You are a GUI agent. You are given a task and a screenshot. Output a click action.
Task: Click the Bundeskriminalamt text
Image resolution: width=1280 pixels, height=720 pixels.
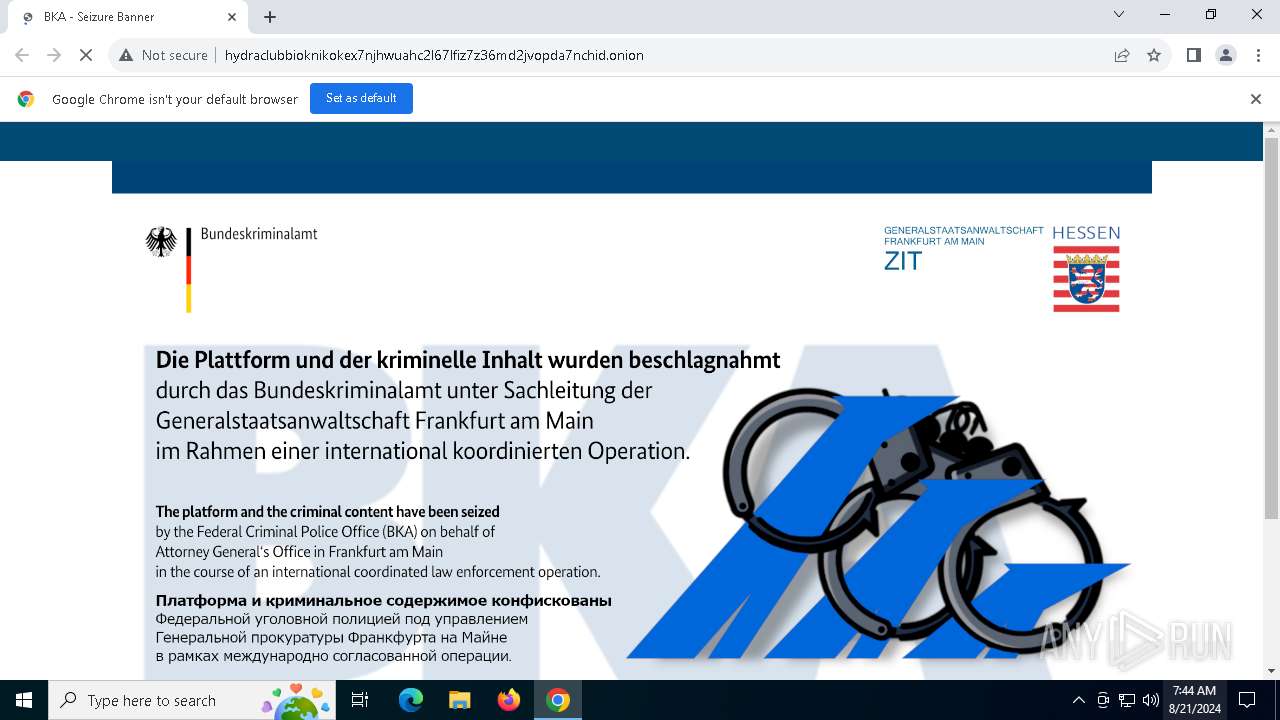click(x=259, y=233)
